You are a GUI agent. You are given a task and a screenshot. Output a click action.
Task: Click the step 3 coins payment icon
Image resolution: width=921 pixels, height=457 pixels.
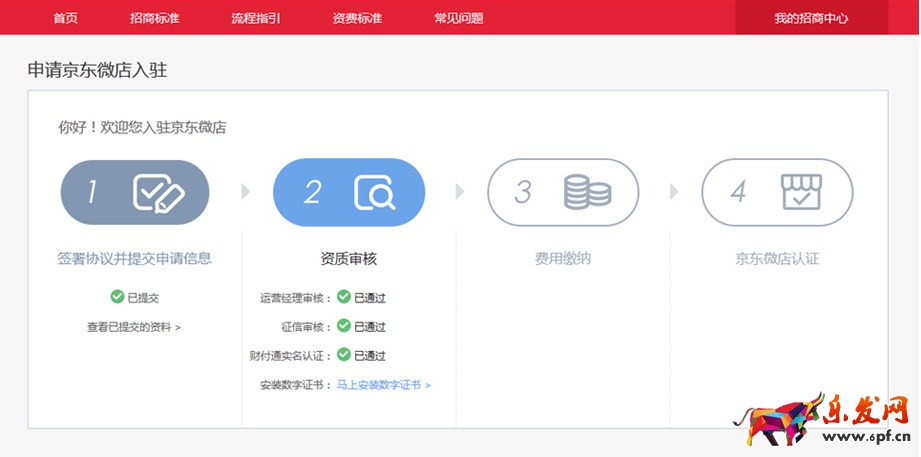point(587,192)
